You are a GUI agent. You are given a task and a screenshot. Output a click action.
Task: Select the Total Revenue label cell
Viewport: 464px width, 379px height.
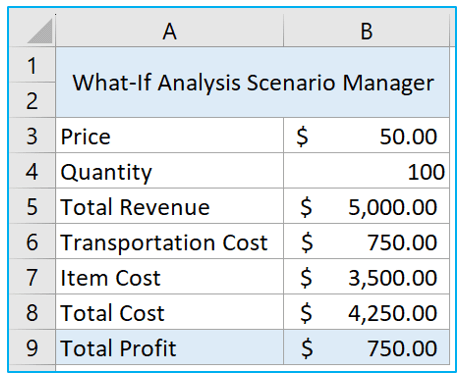point(170,206)
